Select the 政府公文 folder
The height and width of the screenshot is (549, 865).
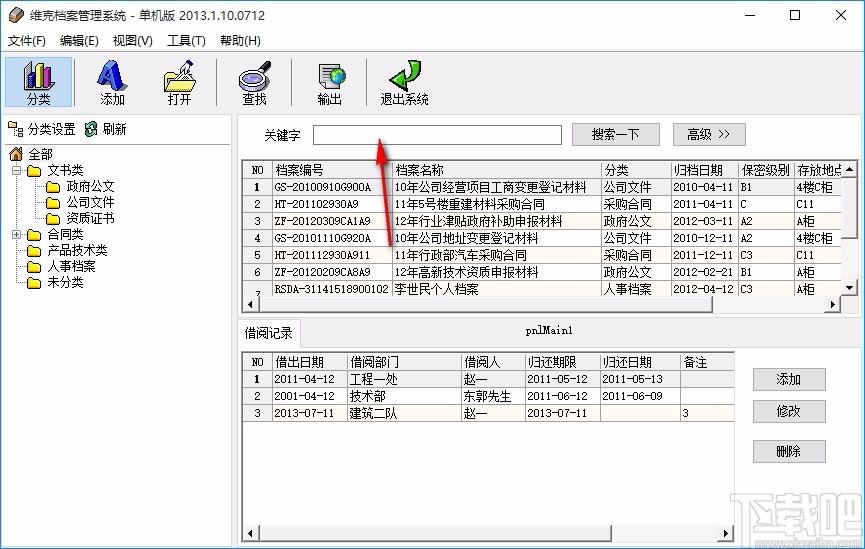click(x=81, y=186)
